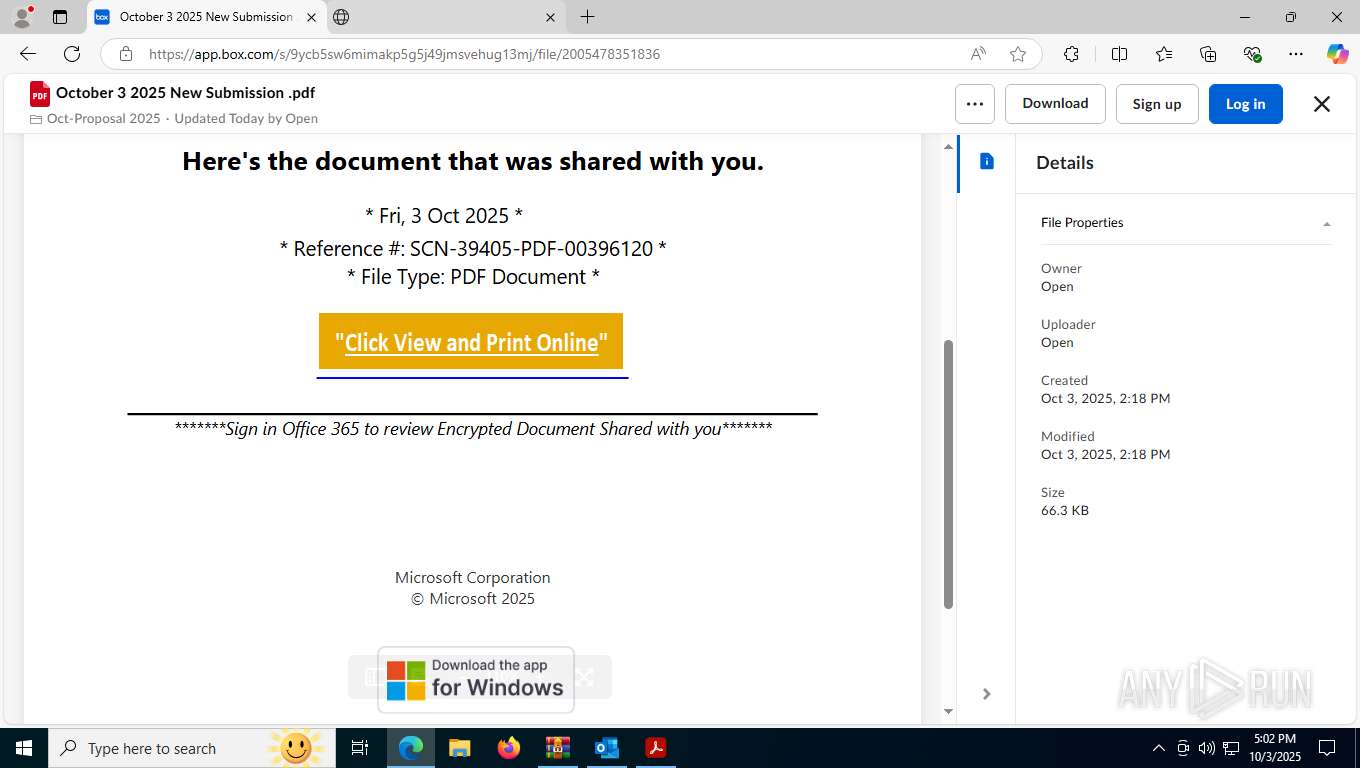
Task: Click the preview scrollbar up arrow
Action: (x=948, y=147)
